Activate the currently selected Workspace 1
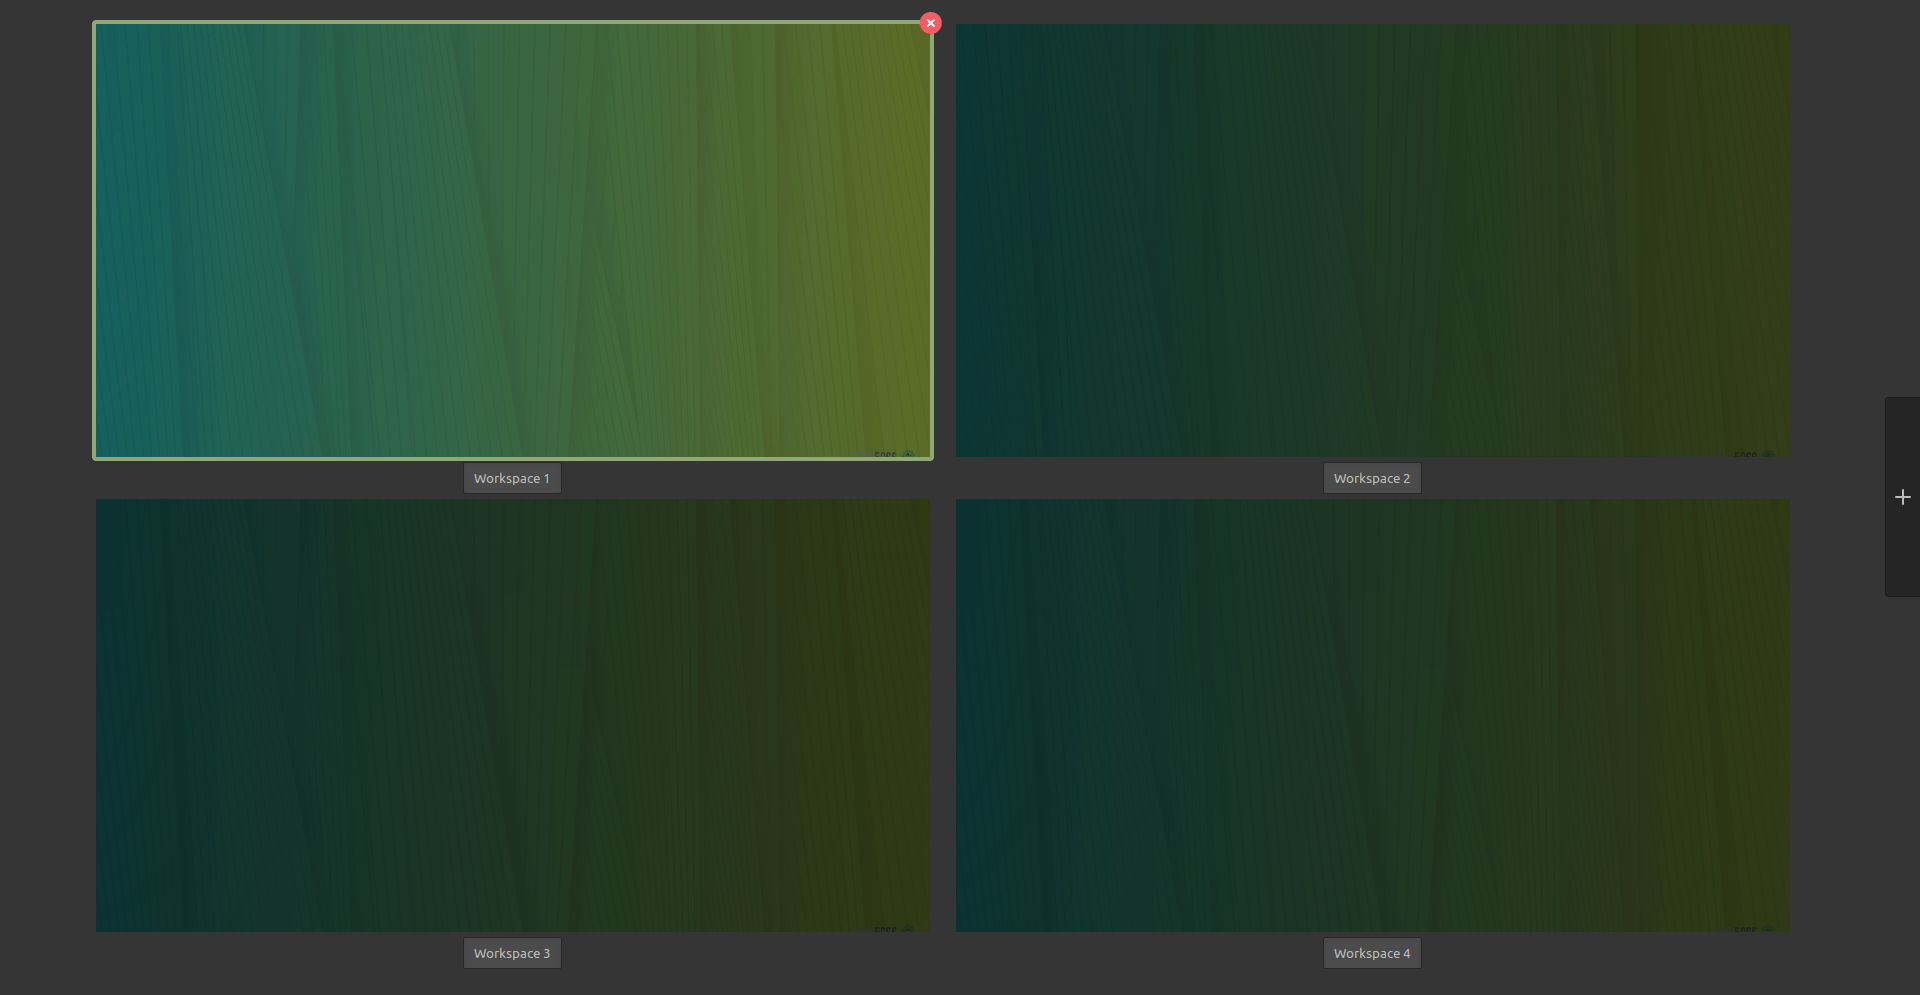 click(512, 240)
